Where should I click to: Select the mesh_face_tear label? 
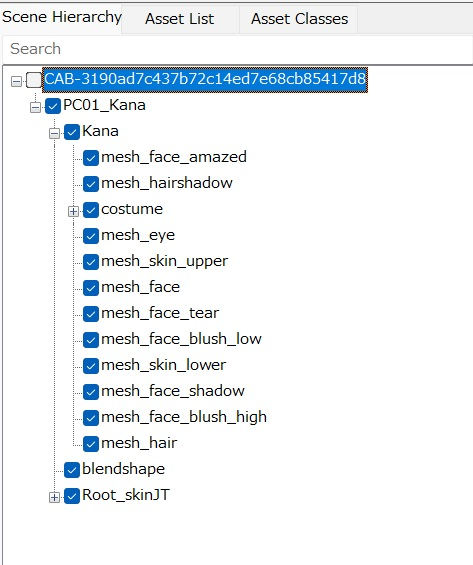(160, 313)
